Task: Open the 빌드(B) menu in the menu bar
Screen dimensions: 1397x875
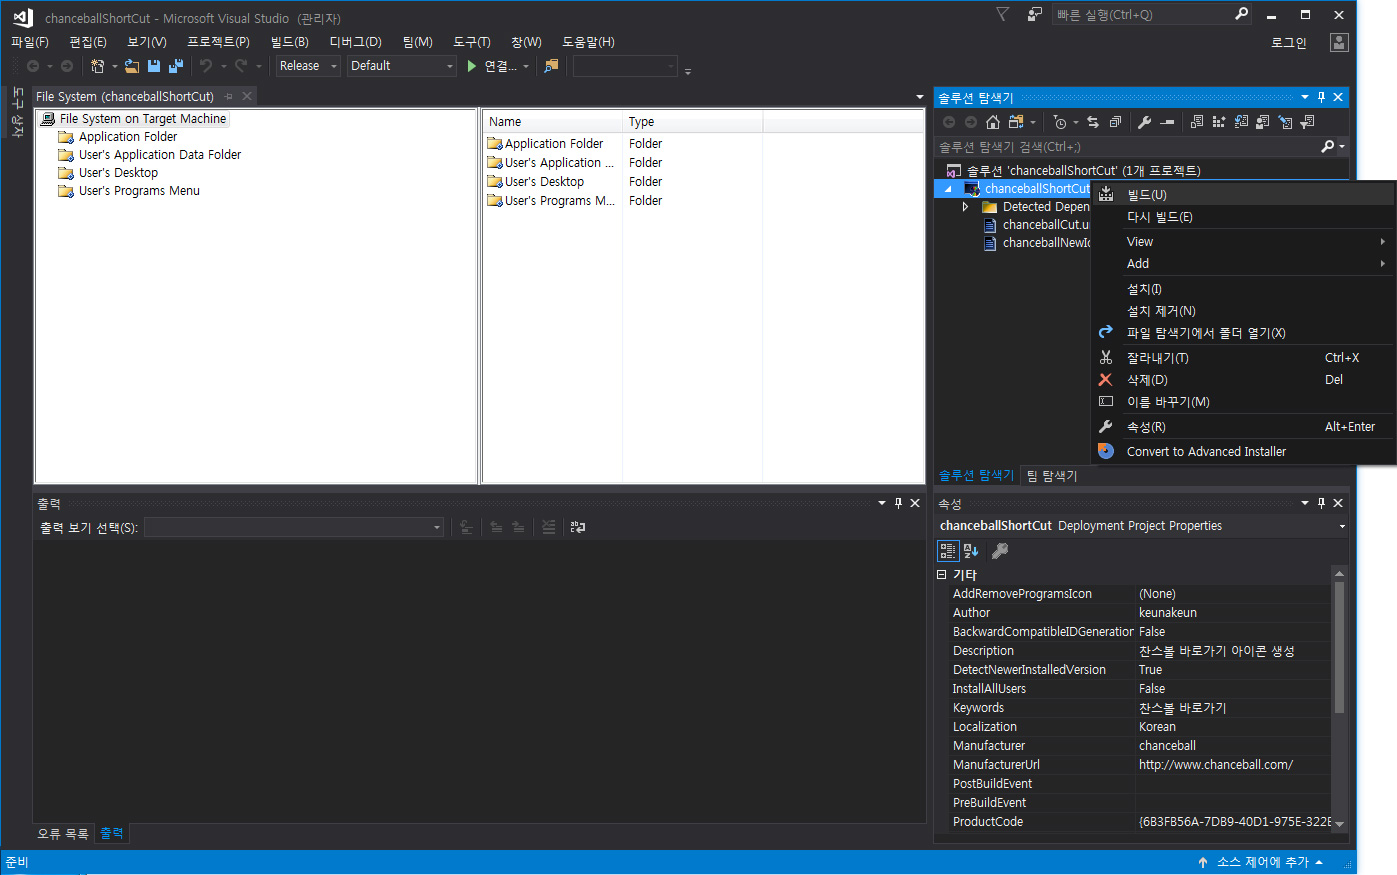Action: (x=290, y=42)
